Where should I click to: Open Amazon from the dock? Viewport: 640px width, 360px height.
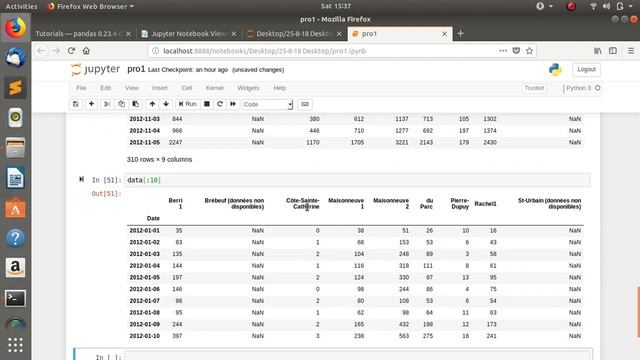pyautogui.click(x=16, y=268)
